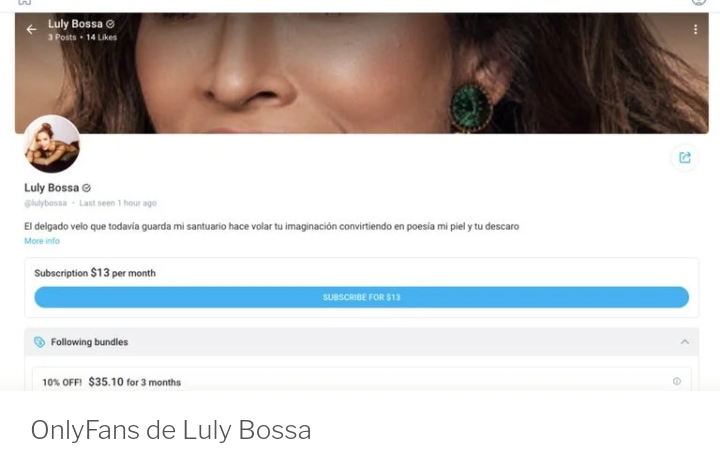Show info for the 10% OFF bundle
This screenshot has width=720, height=461.
(x=676, y=381)
